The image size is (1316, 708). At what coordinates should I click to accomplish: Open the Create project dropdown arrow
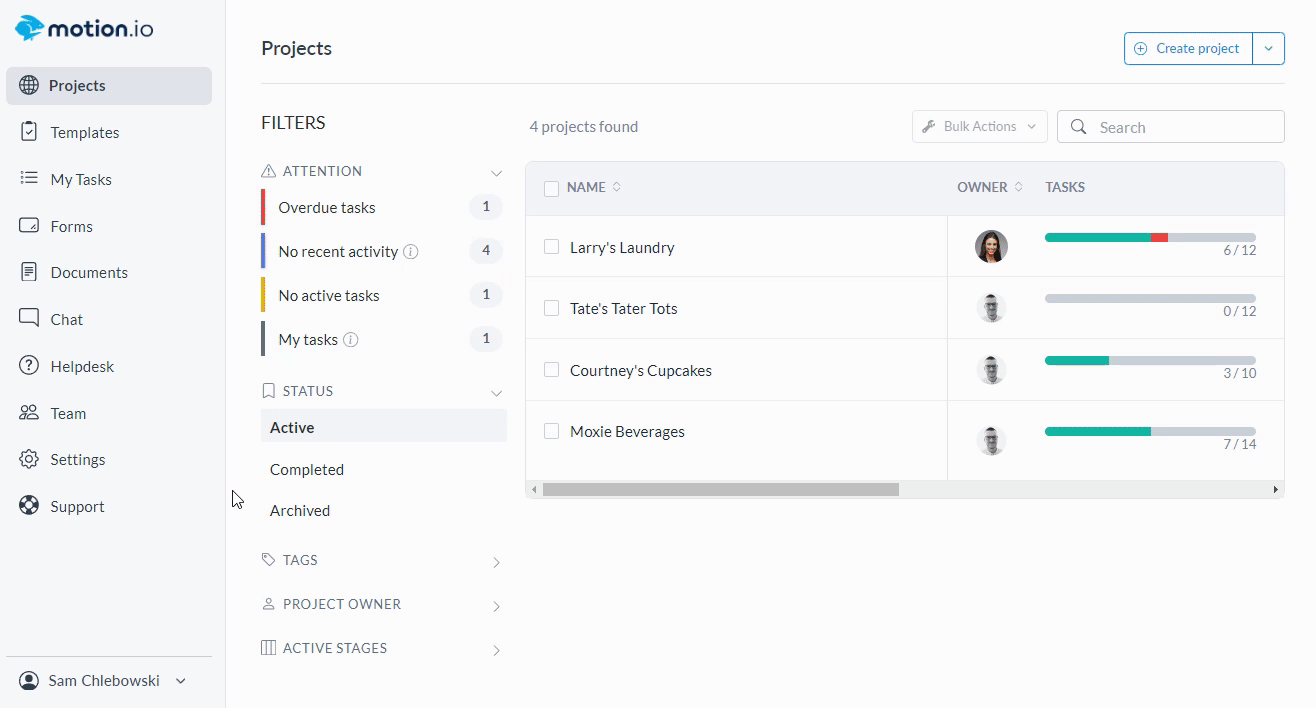coord(1268,48)
